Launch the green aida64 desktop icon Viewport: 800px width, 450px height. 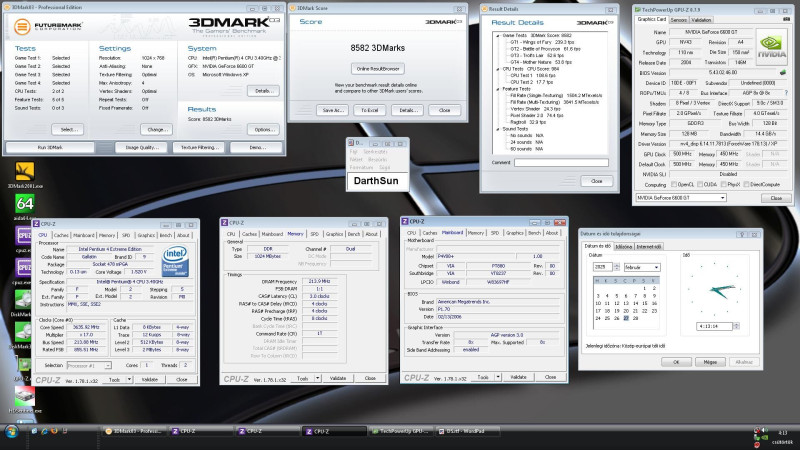[24, 204]
